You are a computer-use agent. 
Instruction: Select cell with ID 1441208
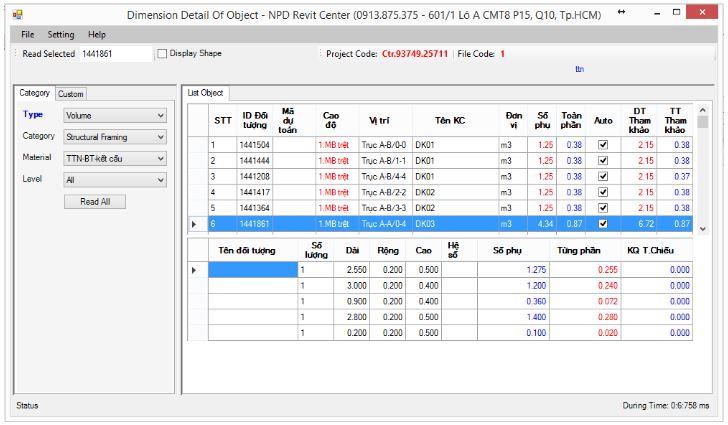click(x=255, y=177)
